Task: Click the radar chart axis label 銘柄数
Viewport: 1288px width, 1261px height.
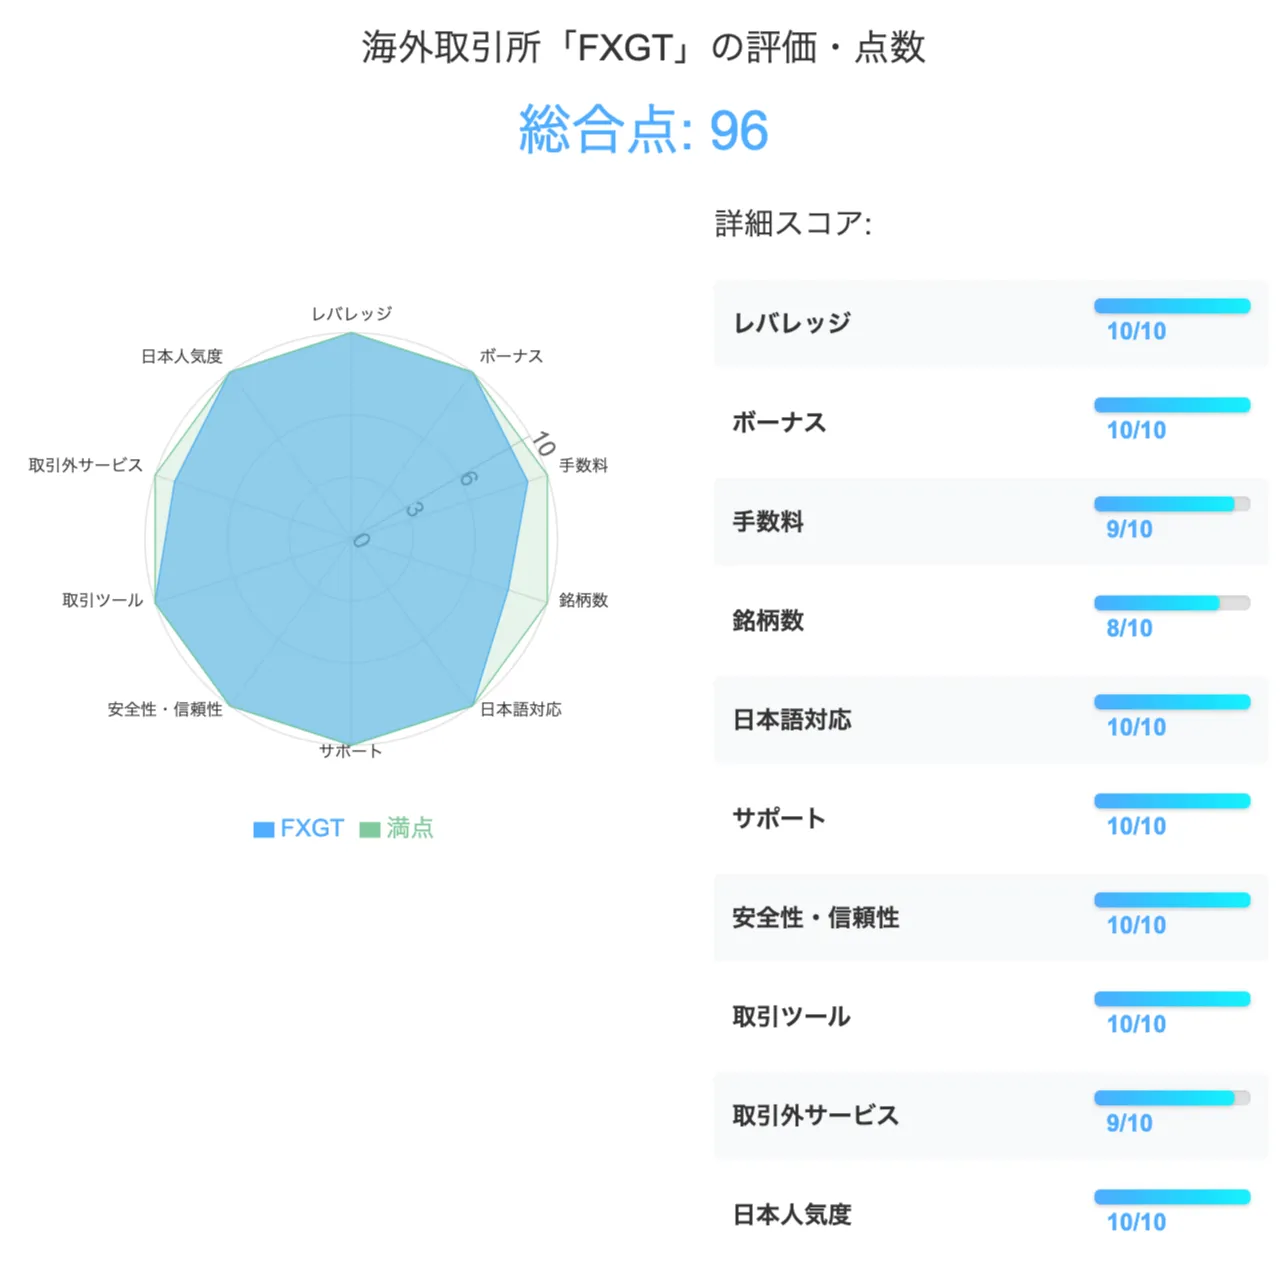Action: point(583,600)
